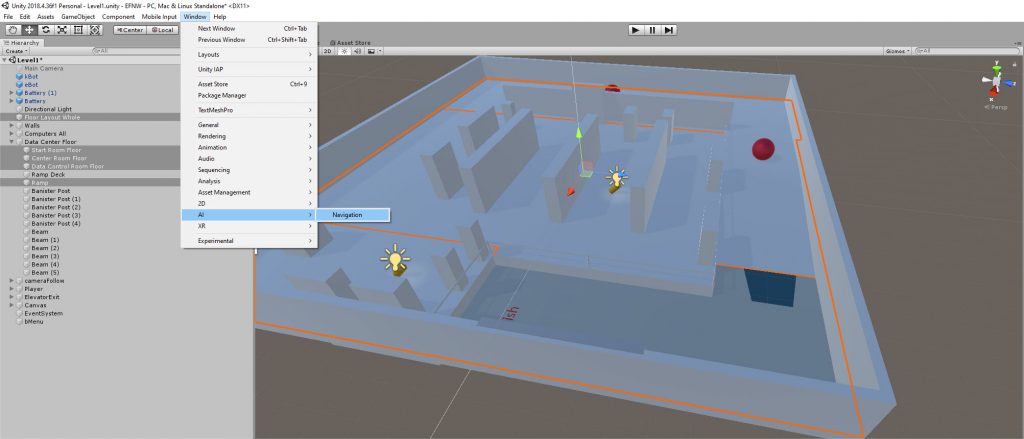The image size is (1024, 439).
Task: Toggle scene lighting sun icon
Action: (344, 50)
